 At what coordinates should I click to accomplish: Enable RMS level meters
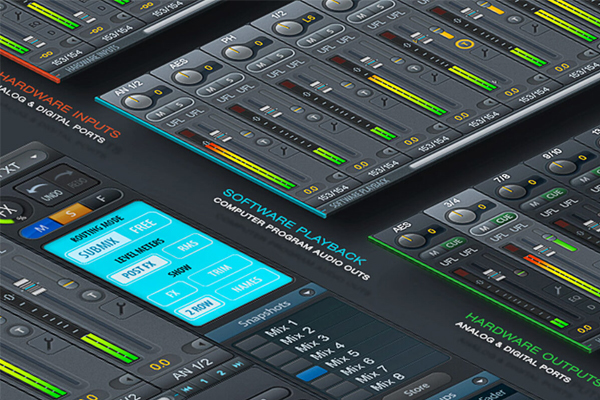(188, 247)
